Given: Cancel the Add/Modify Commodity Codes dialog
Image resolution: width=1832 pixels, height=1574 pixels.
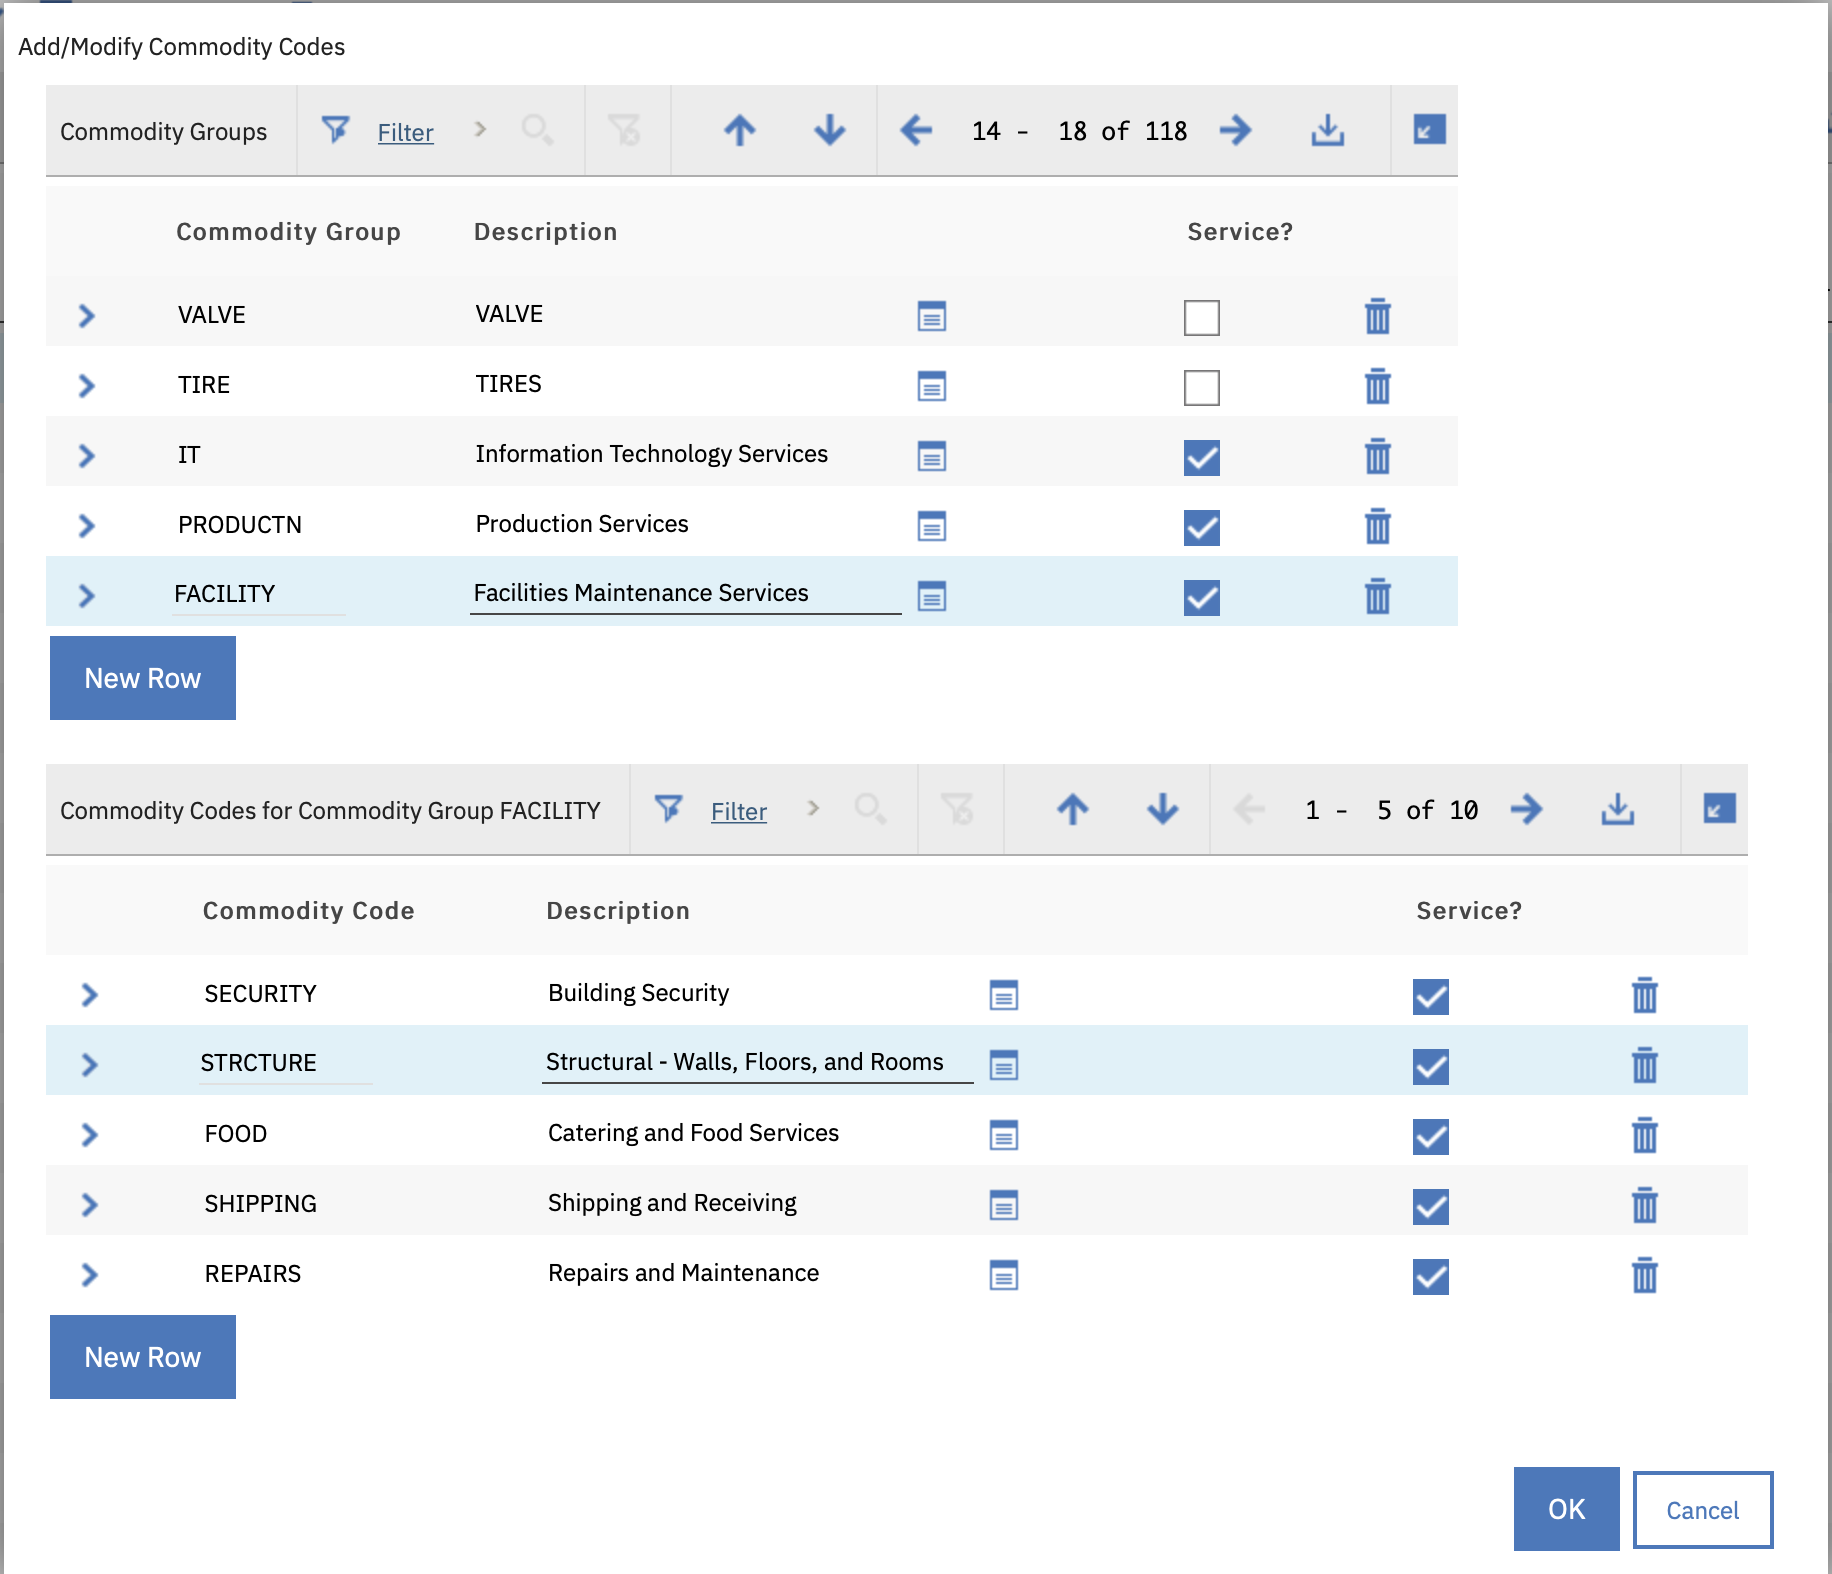Looking at the screenshot, I should click(x=1702, y=1510).
